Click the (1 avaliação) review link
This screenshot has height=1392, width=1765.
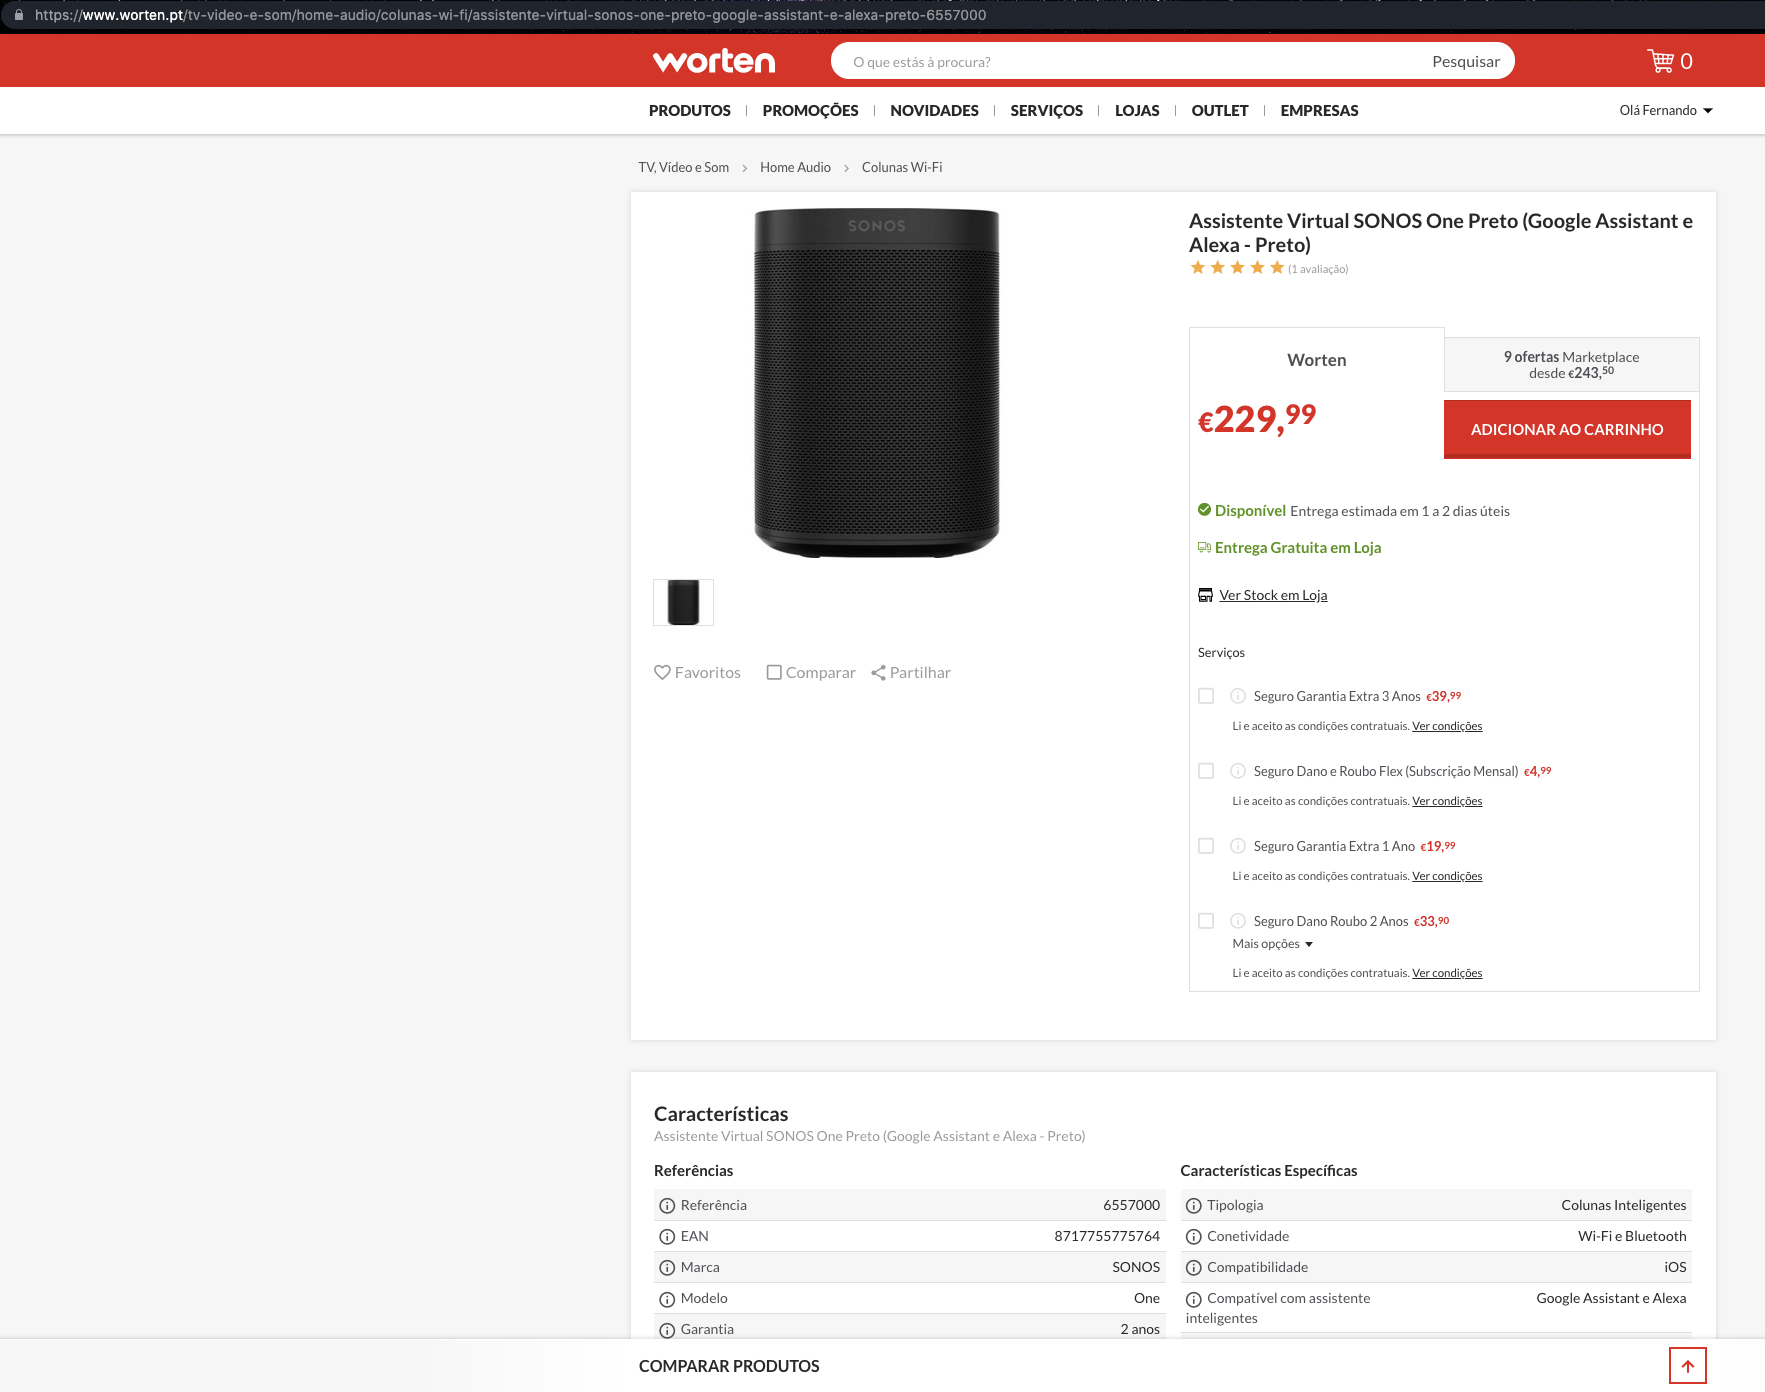point(1318,269)
